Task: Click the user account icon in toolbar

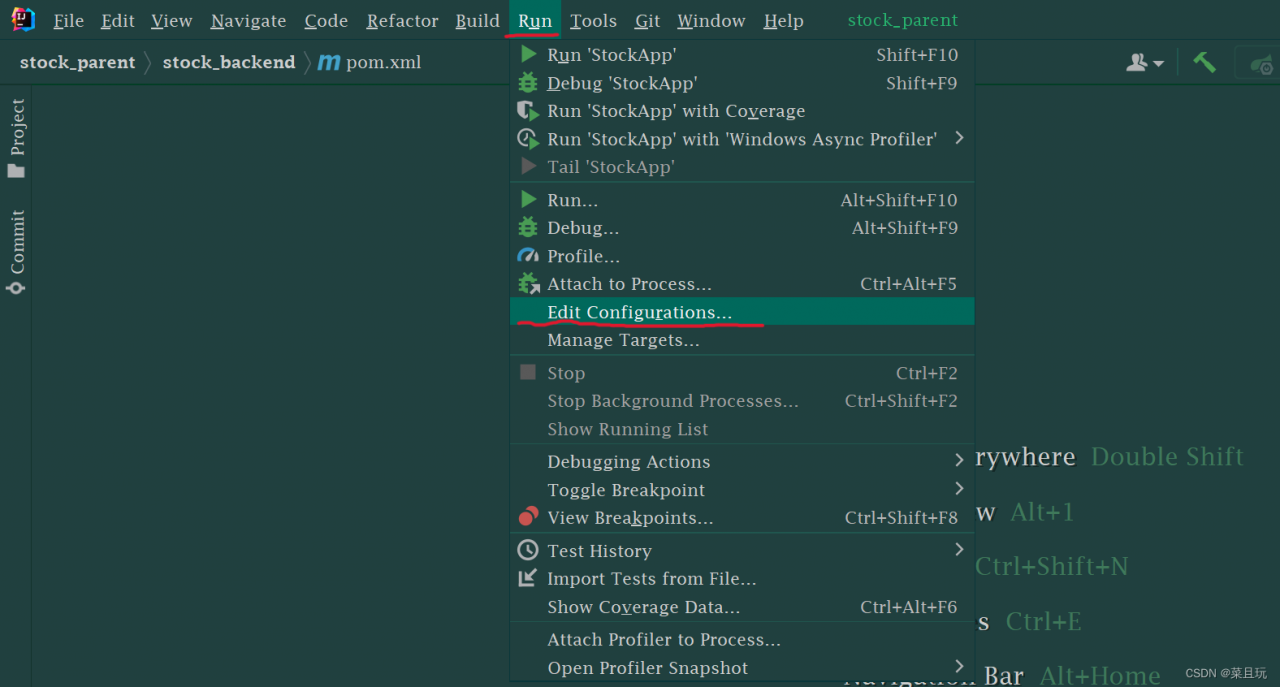Action: tap(1137, 62)
